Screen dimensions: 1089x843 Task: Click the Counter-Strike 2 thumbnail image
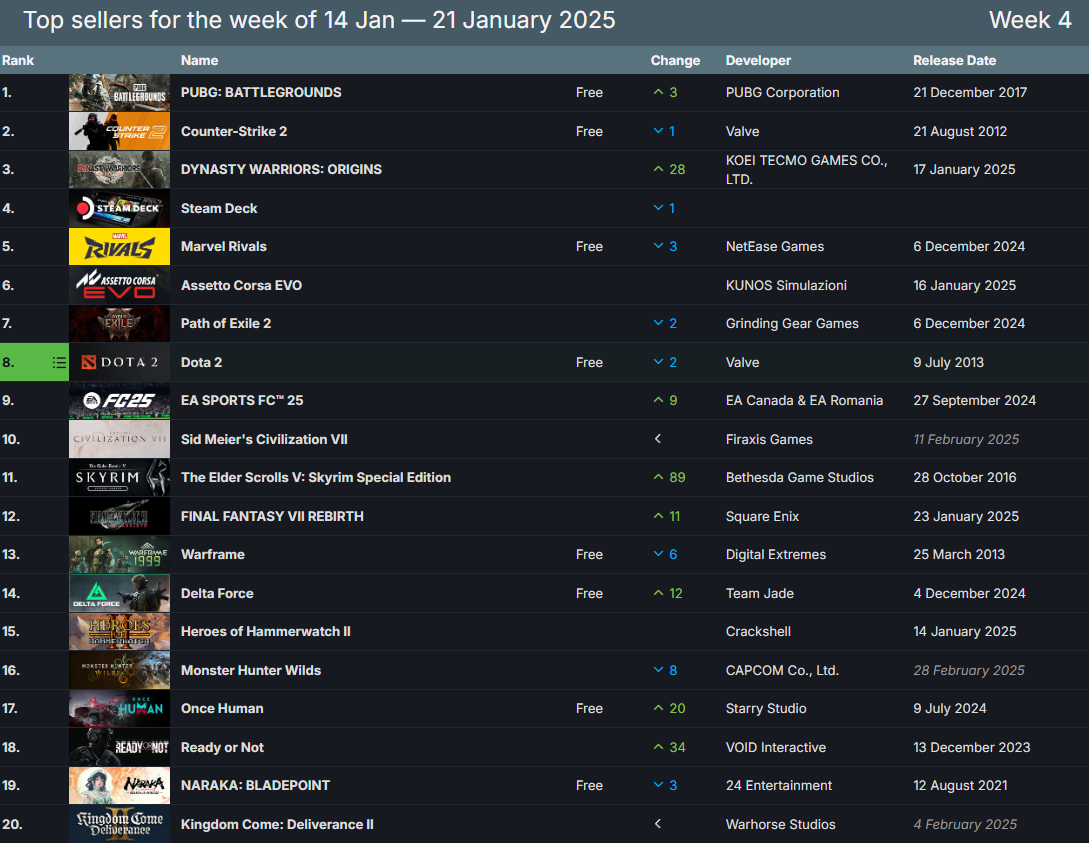(119, 131)
